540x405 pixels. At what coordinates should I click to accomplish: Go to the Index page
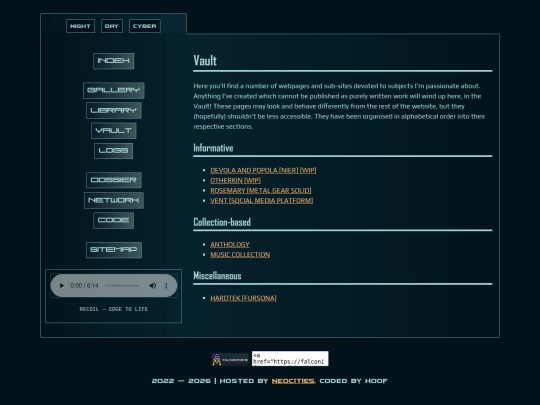click(x=114, y=61)
